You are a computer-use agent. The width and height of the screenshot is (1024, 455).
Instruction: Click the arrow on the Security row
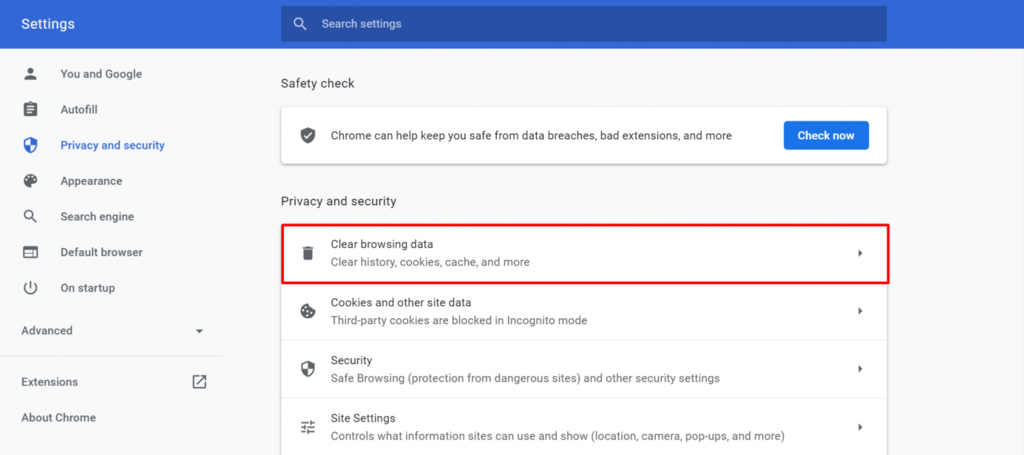(860, 369)
